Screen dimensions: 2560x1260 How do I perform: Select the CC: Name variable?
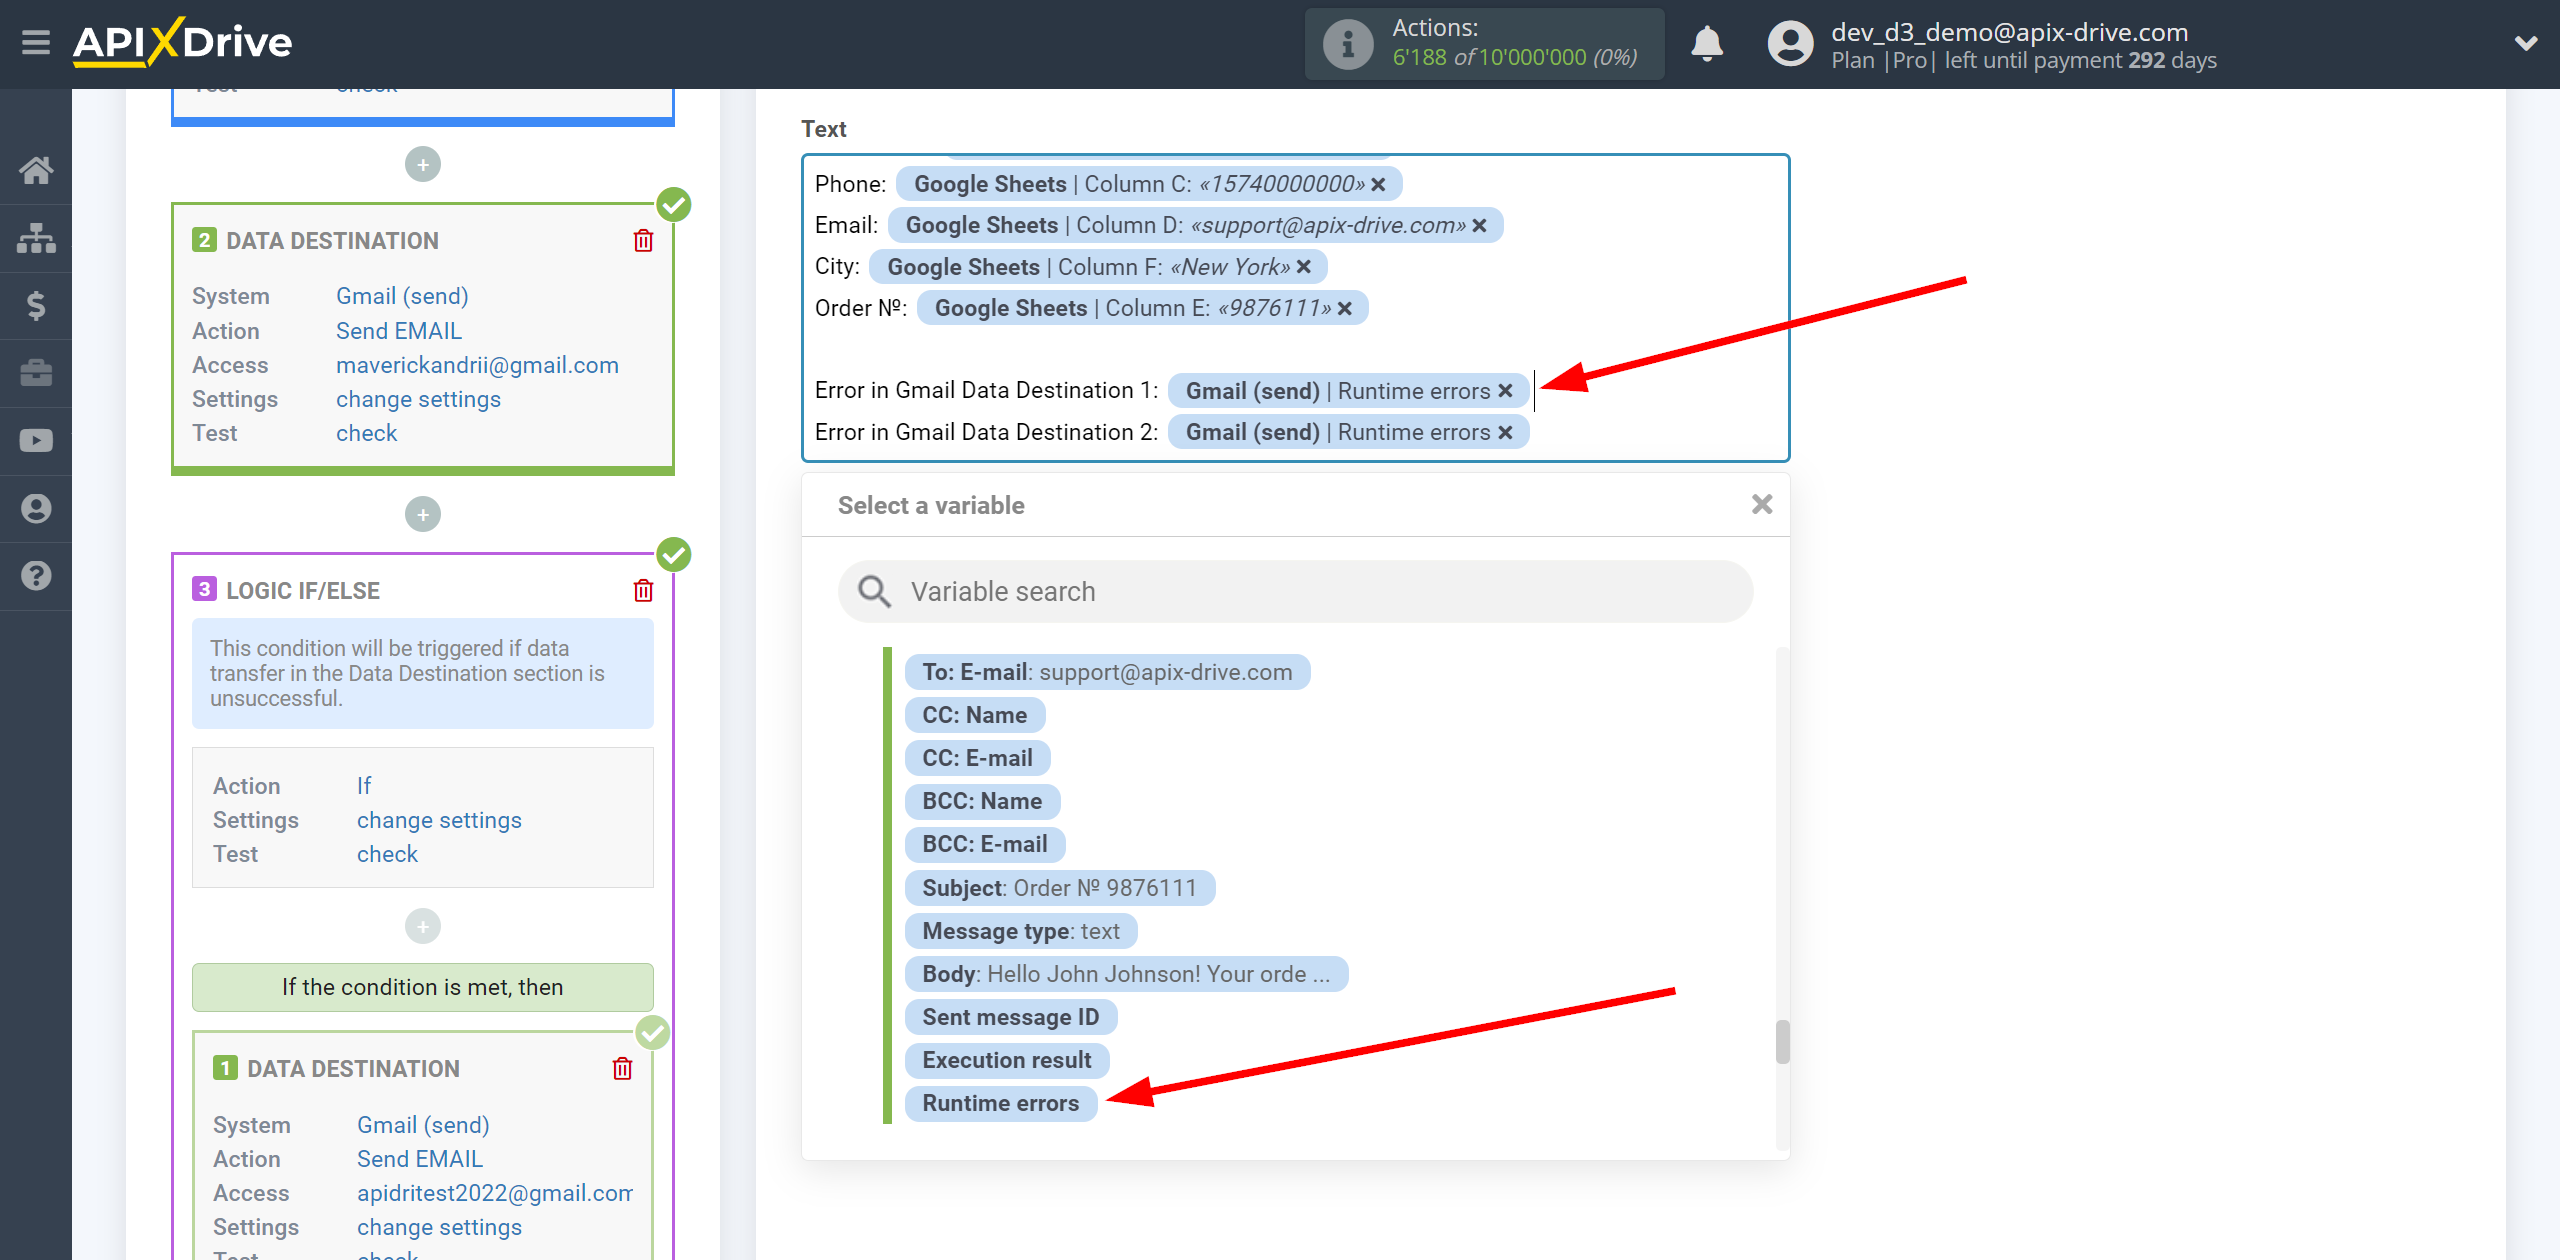[x=974, y=715]
